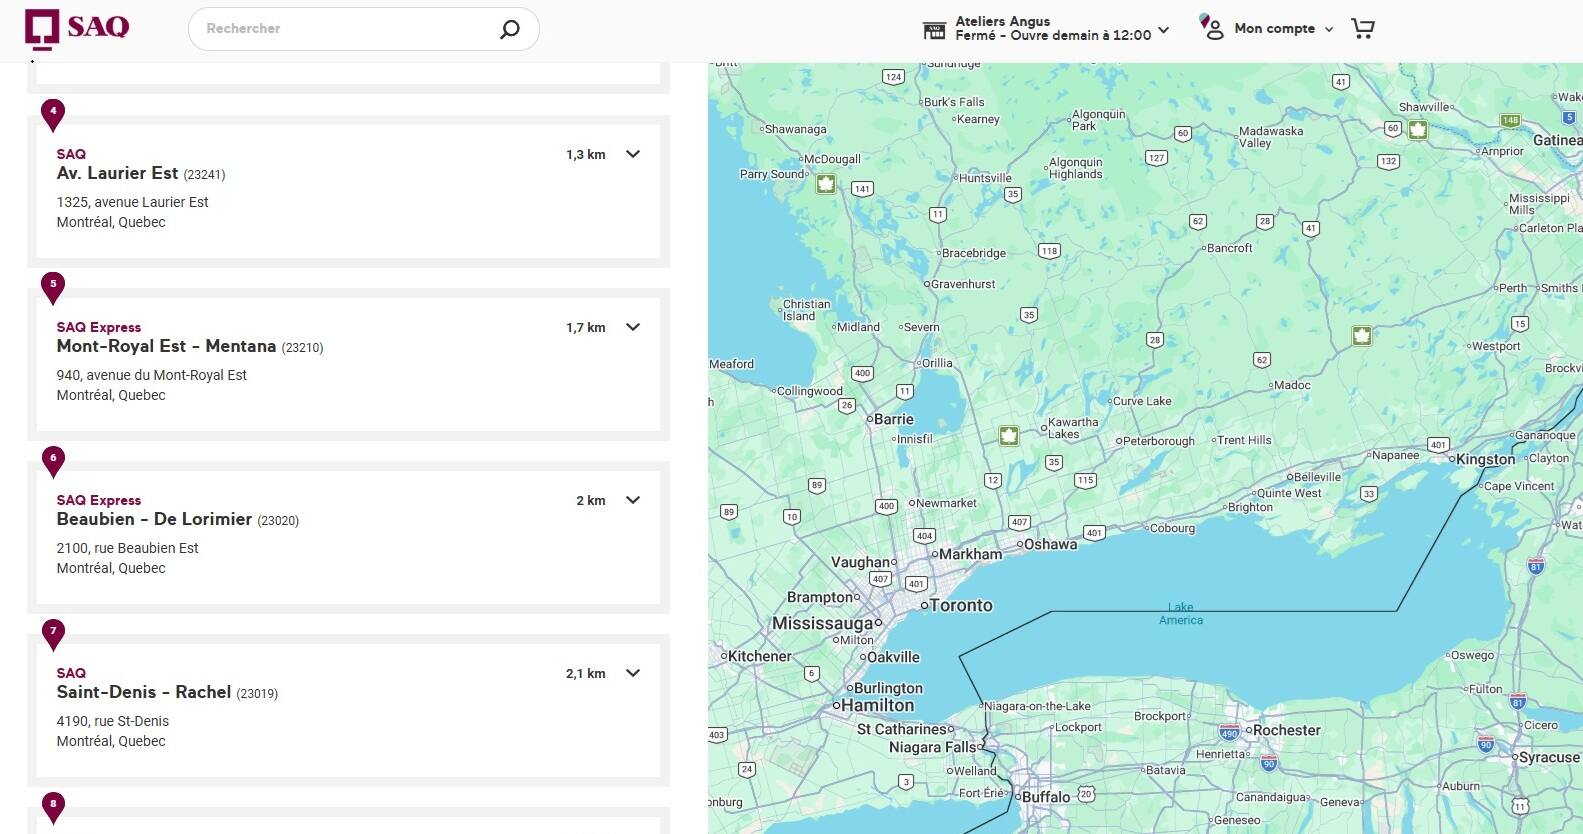Click Rochester on the map
The width and height of the screenshot is (1583, 834).
point(1286,730)
